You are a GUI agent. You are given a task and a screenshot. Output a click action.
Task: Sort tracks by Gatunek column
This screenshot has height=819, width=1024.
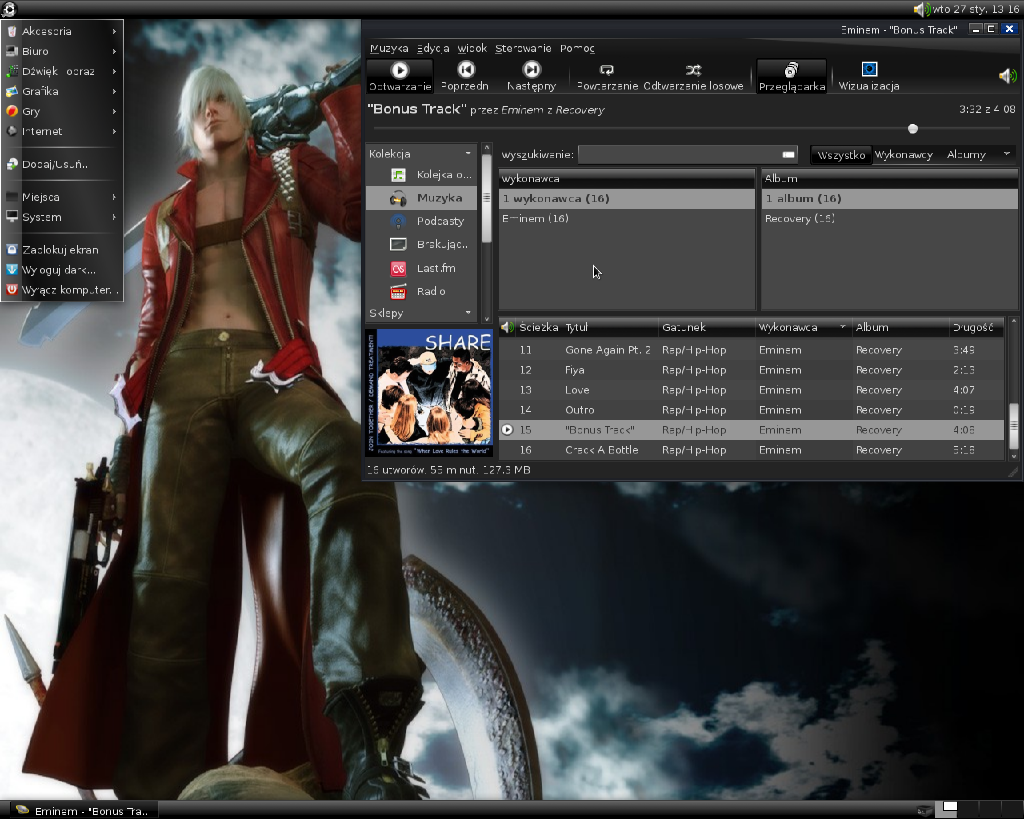click(x=707, y=327)
